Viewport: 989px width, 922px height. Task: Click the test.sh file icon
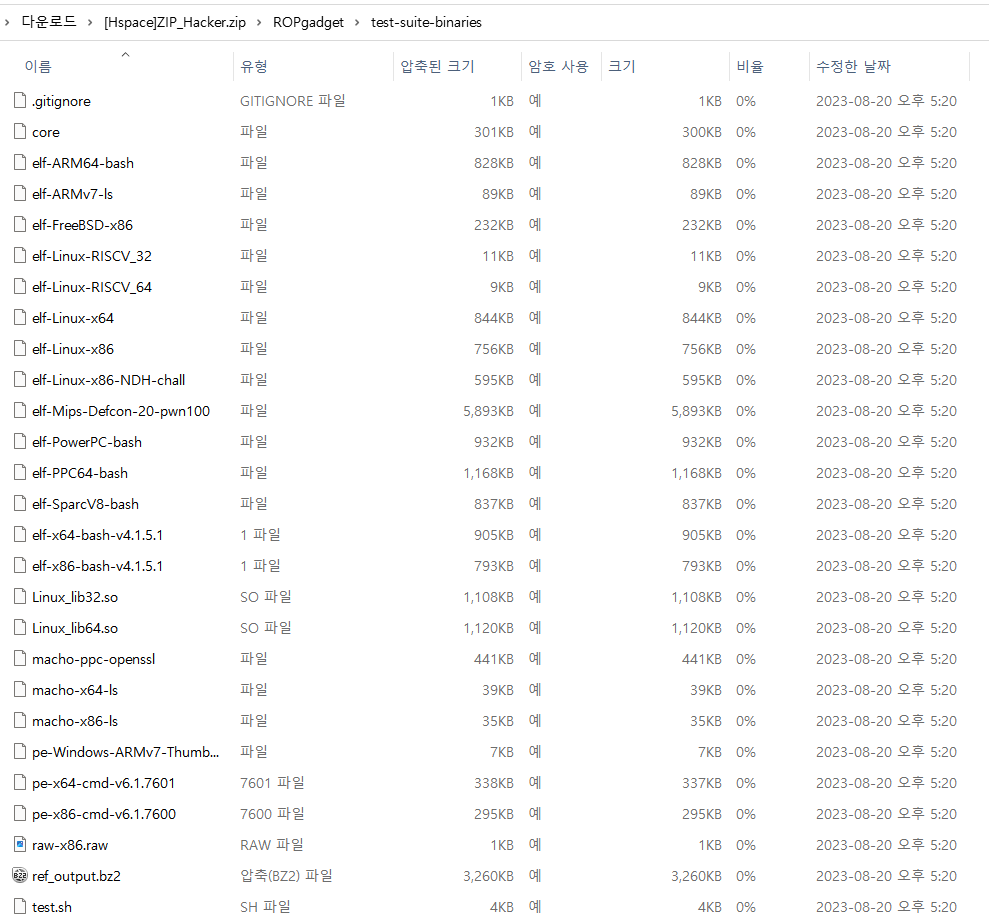point(20,906)
